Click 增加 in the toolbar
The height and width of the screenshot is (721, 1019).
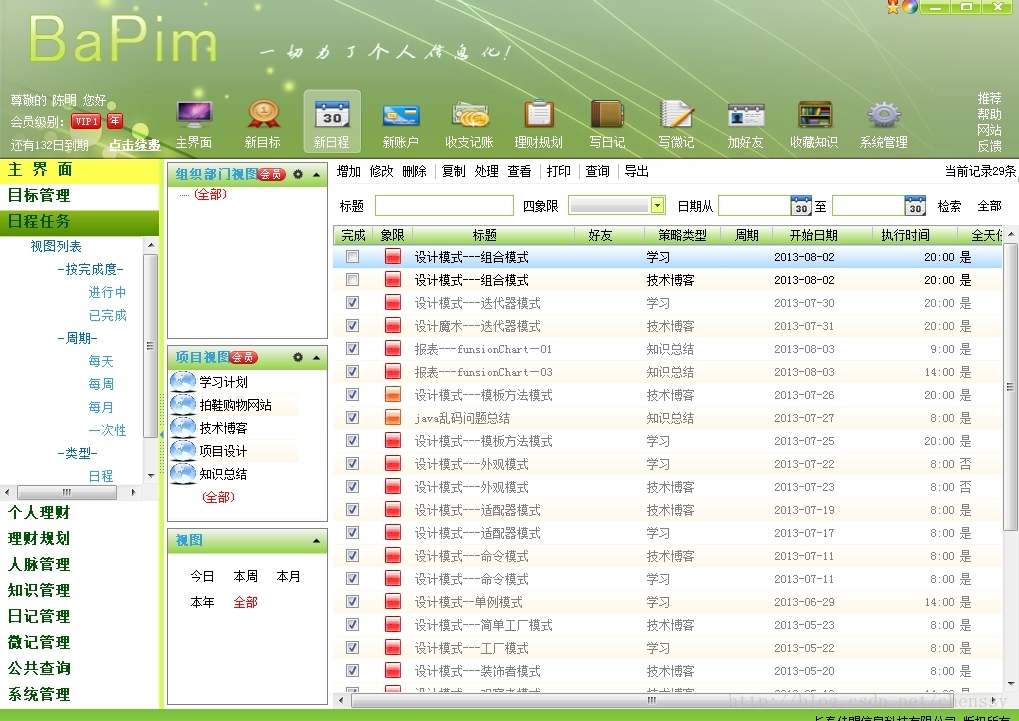(349, 171)
